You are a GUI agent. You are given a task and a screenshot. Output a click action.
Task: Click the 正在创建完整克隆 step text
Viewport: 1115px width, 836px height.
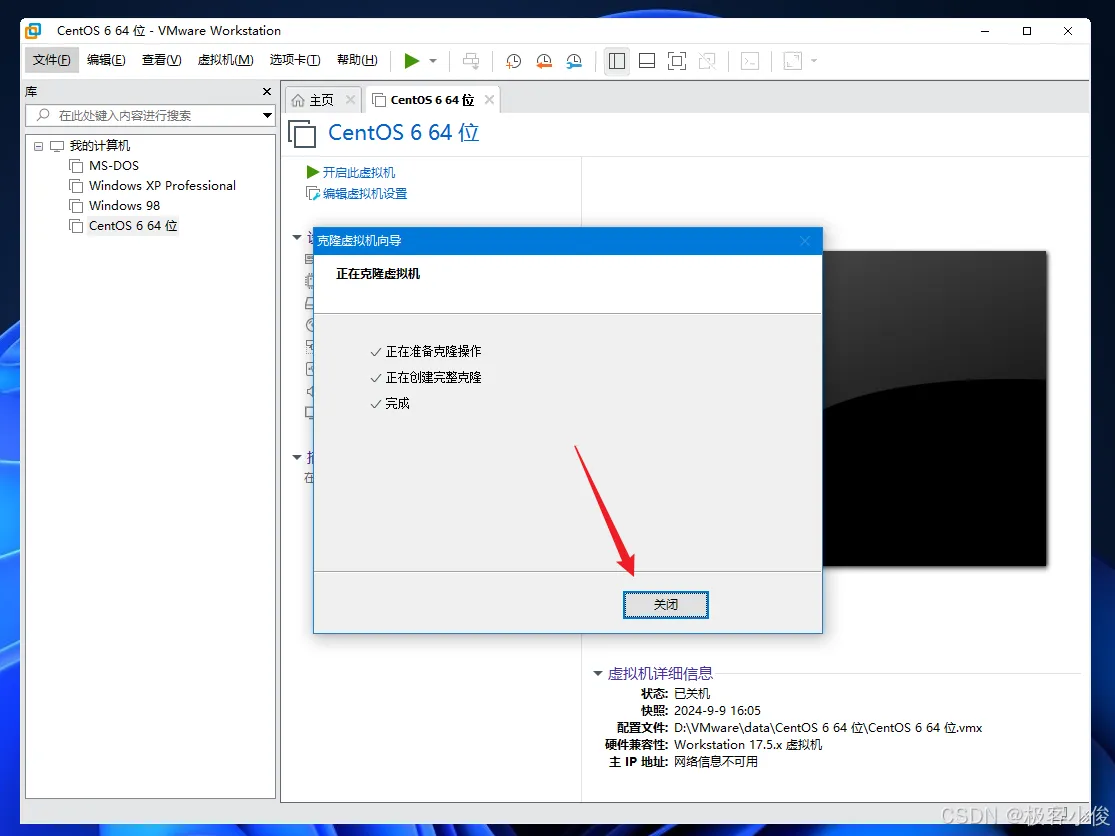click(433, 377)
